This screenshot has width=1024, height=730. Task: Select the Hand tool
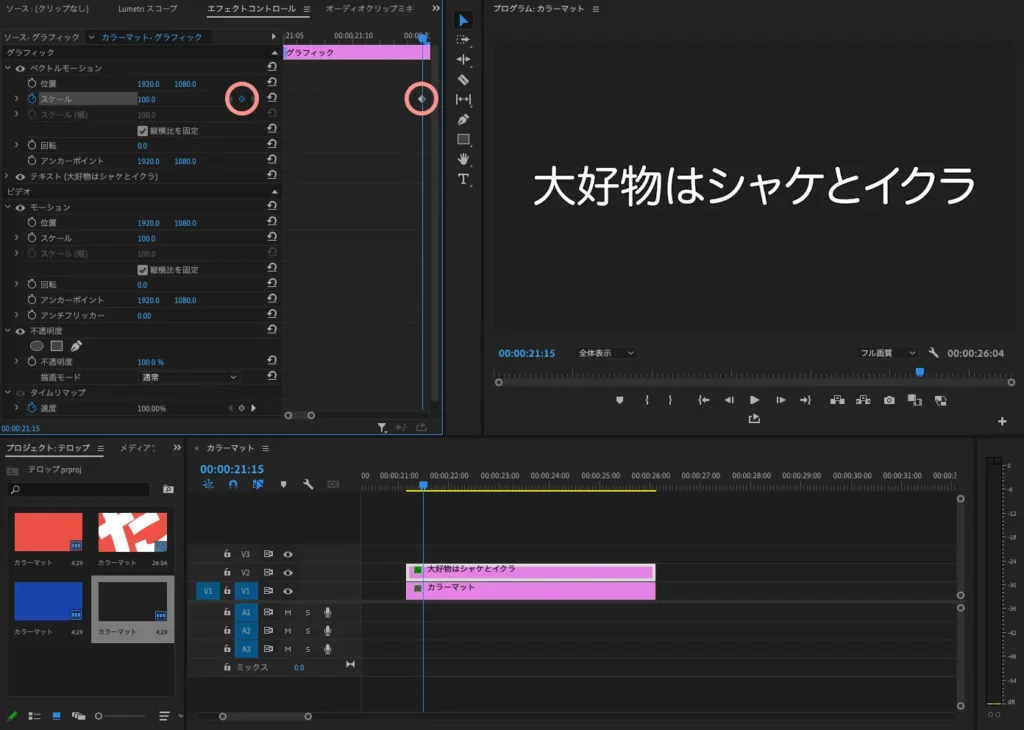(463, 159)
